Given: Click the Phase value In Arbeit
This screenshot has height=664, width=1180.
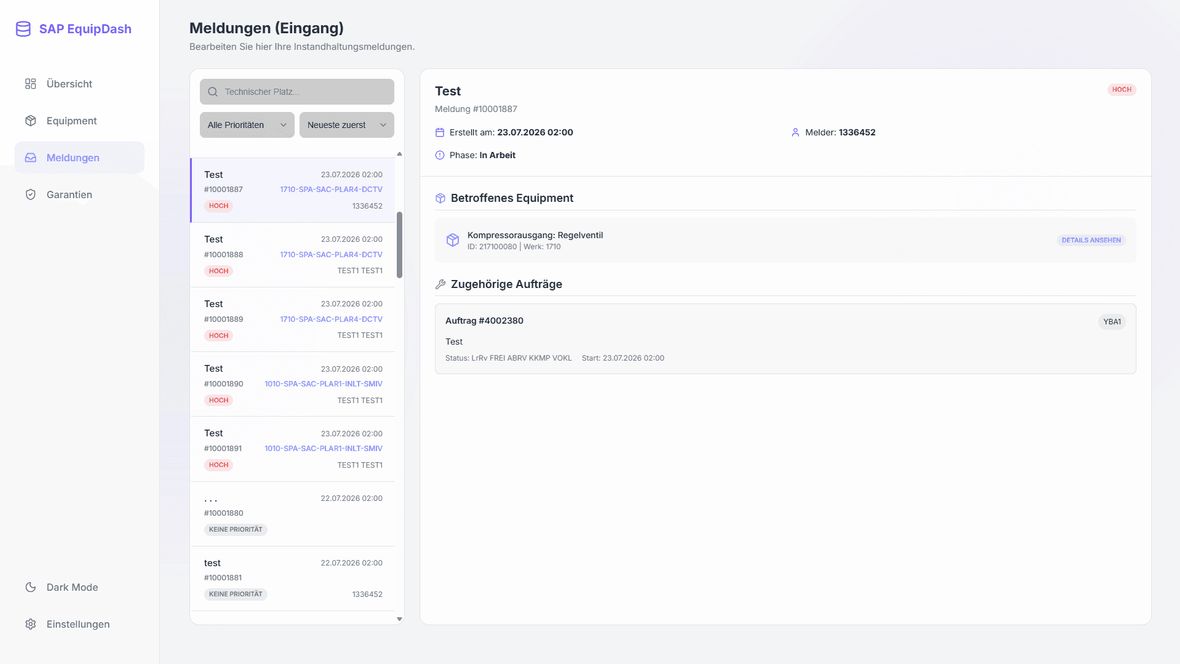Looking at the screenshot, I should coord(497,155).
